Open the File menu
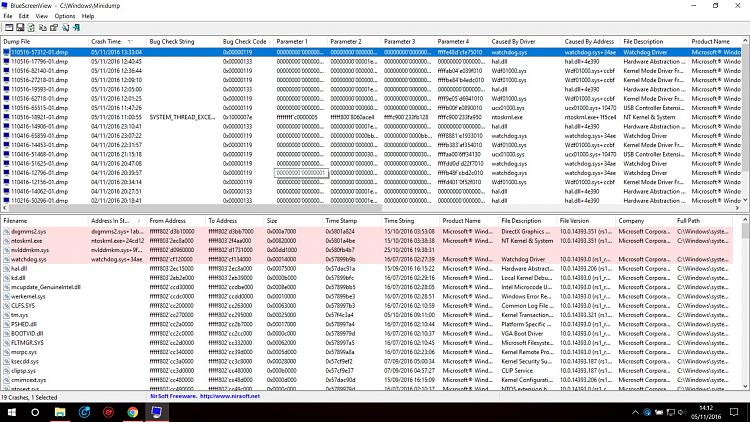 (8, 16)
